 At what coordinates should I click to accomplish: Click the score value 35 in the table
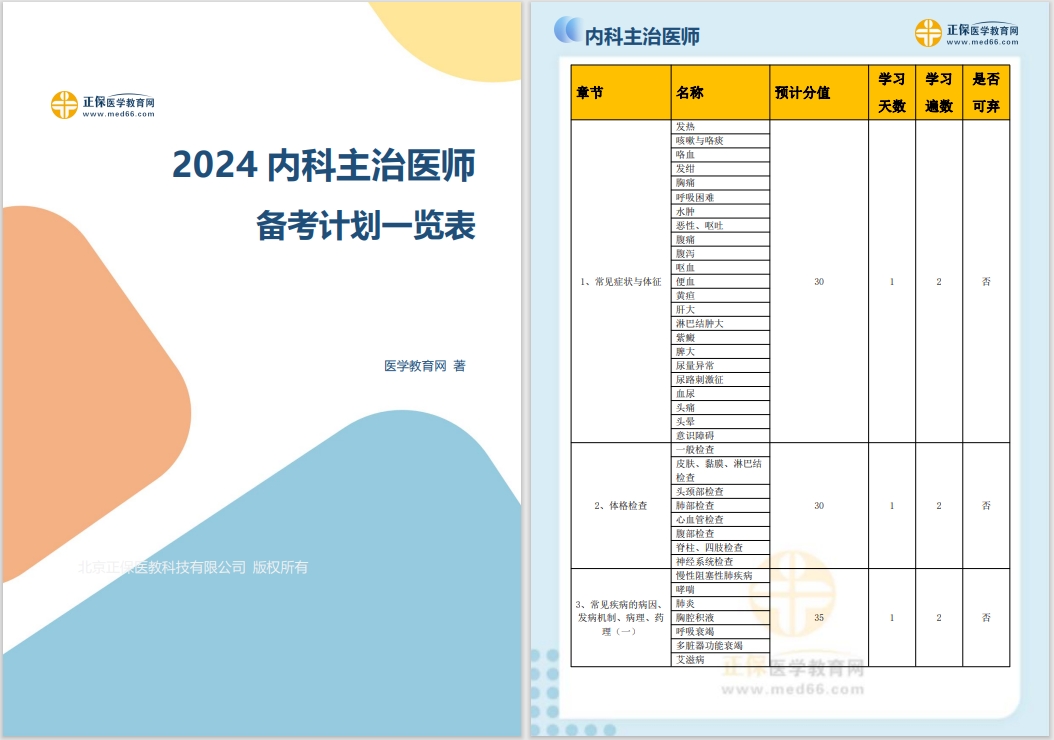click(x=819, y=618)
